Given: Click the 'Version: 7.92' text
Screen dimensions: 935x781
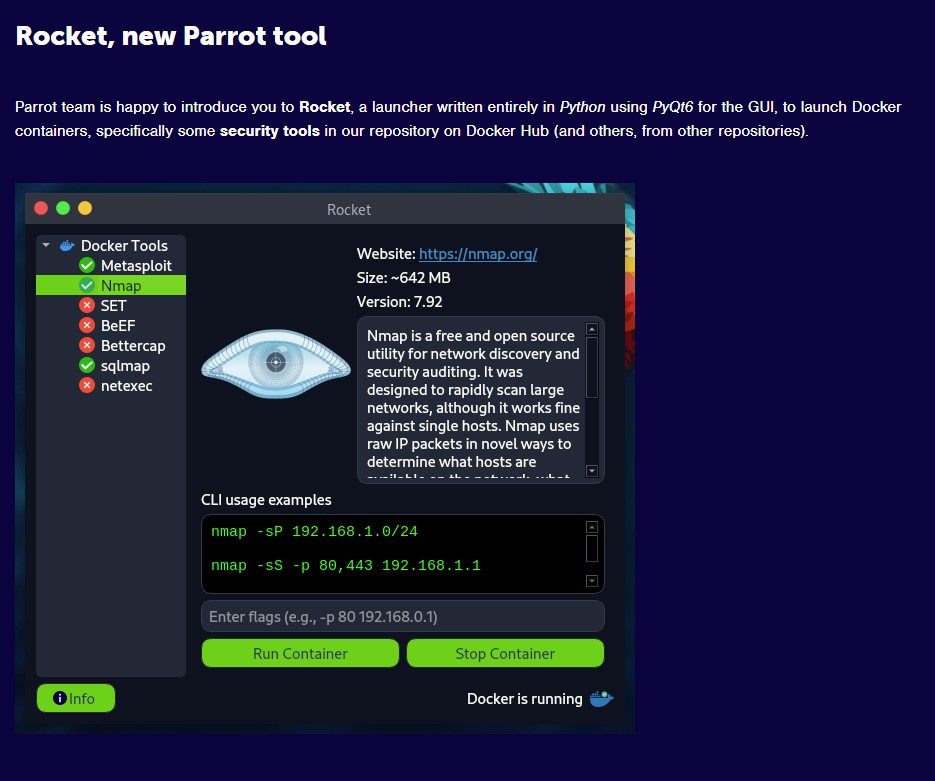Looking at the screenshot, I should (400, 302).
